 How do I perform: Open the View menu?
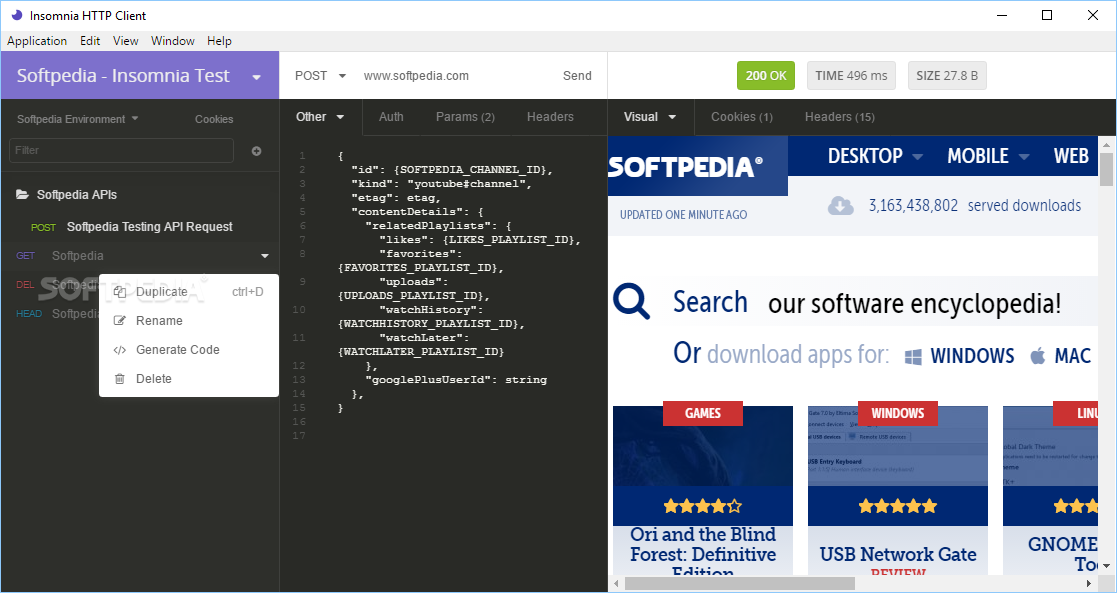pos(125,41)
